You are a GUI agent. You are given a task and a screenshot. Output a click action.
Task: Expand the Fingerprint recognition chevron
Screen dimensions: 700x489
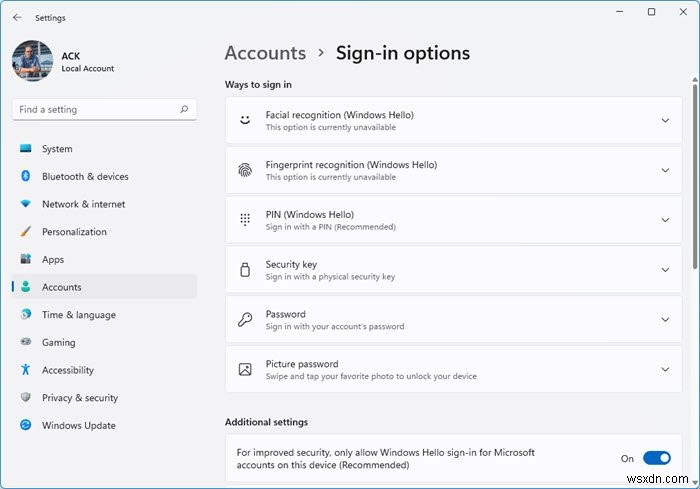pyautogui.click(x=665, y=170)
